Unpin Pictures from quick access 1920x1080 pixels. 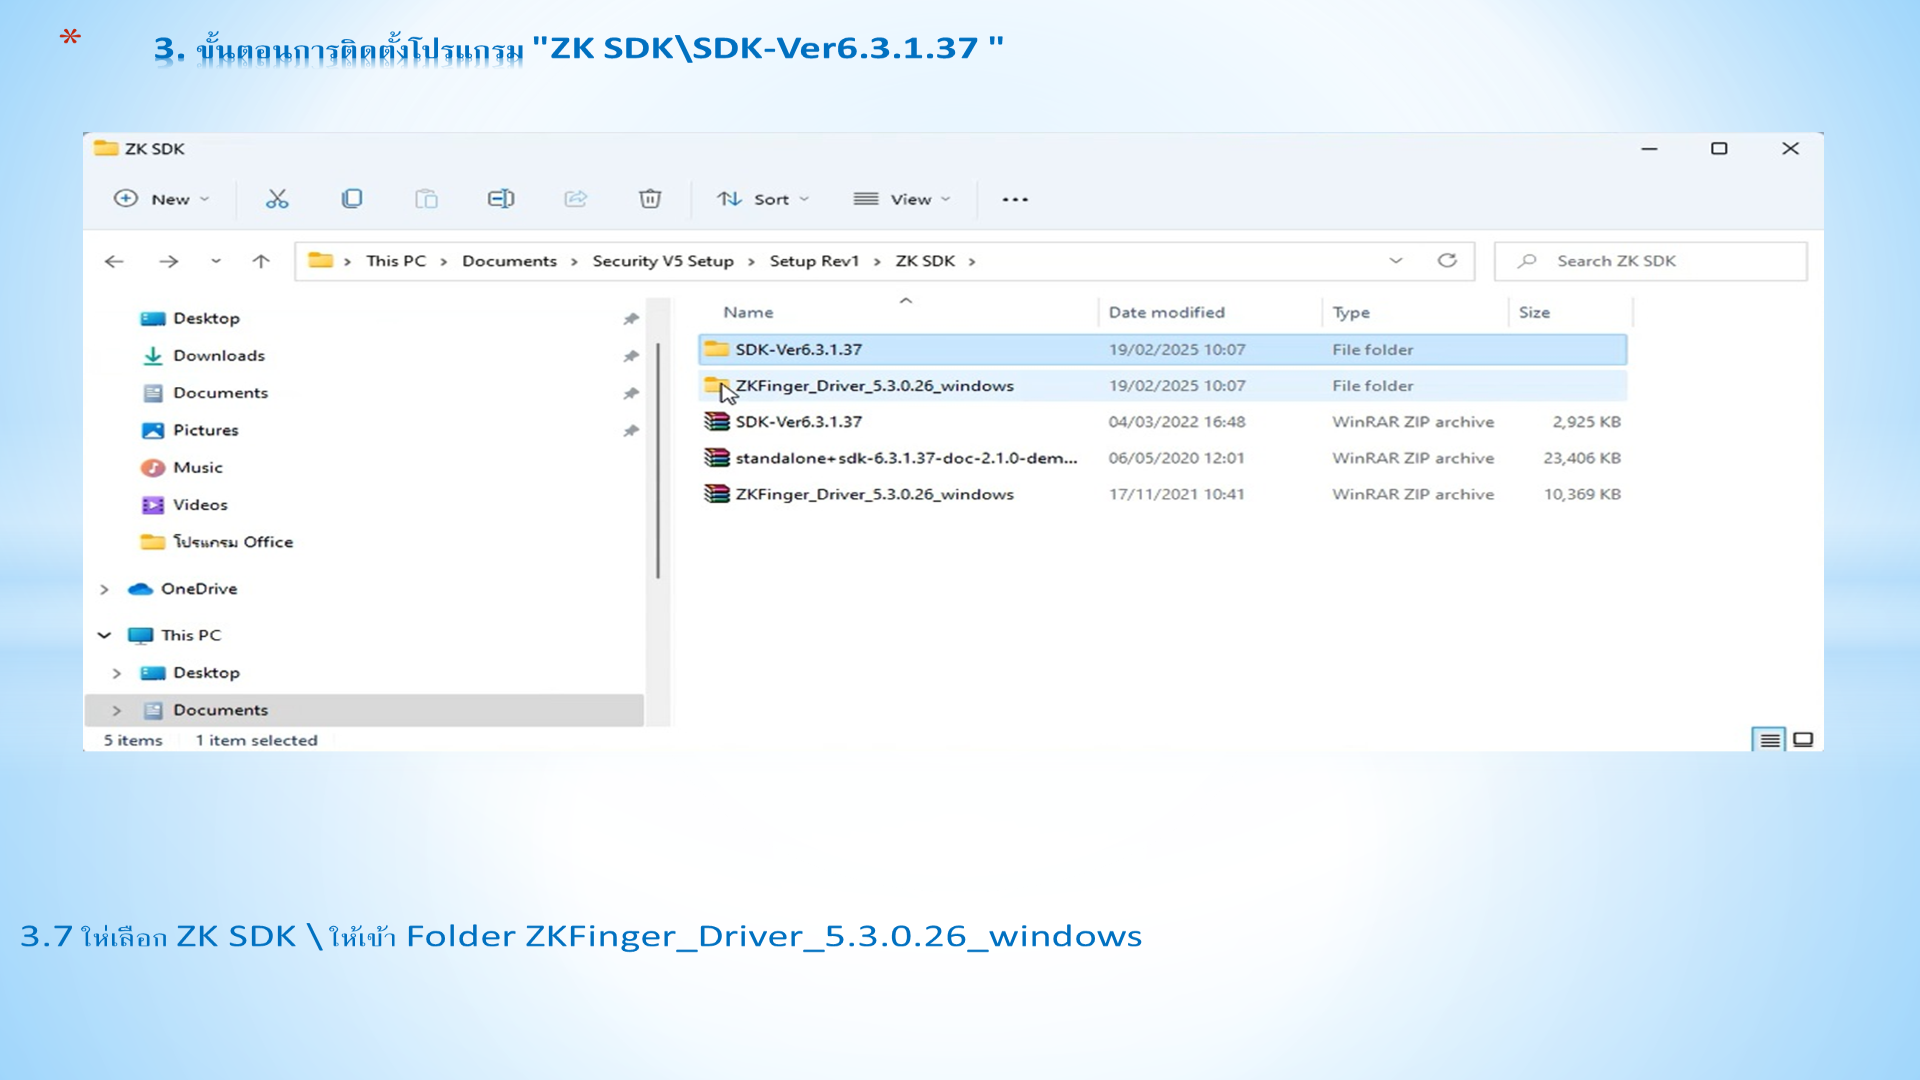point(631,431)
